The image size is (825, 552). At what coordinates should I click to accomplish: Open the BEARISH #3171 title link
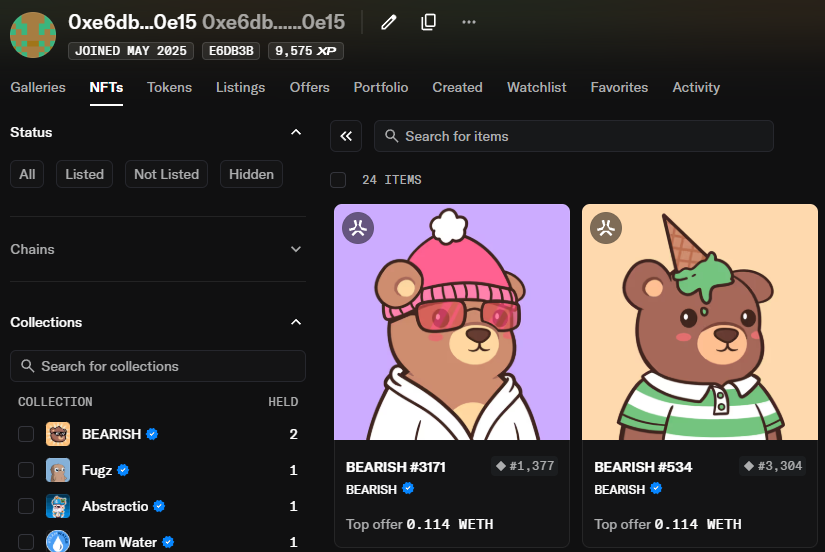[x=396, y=467]
